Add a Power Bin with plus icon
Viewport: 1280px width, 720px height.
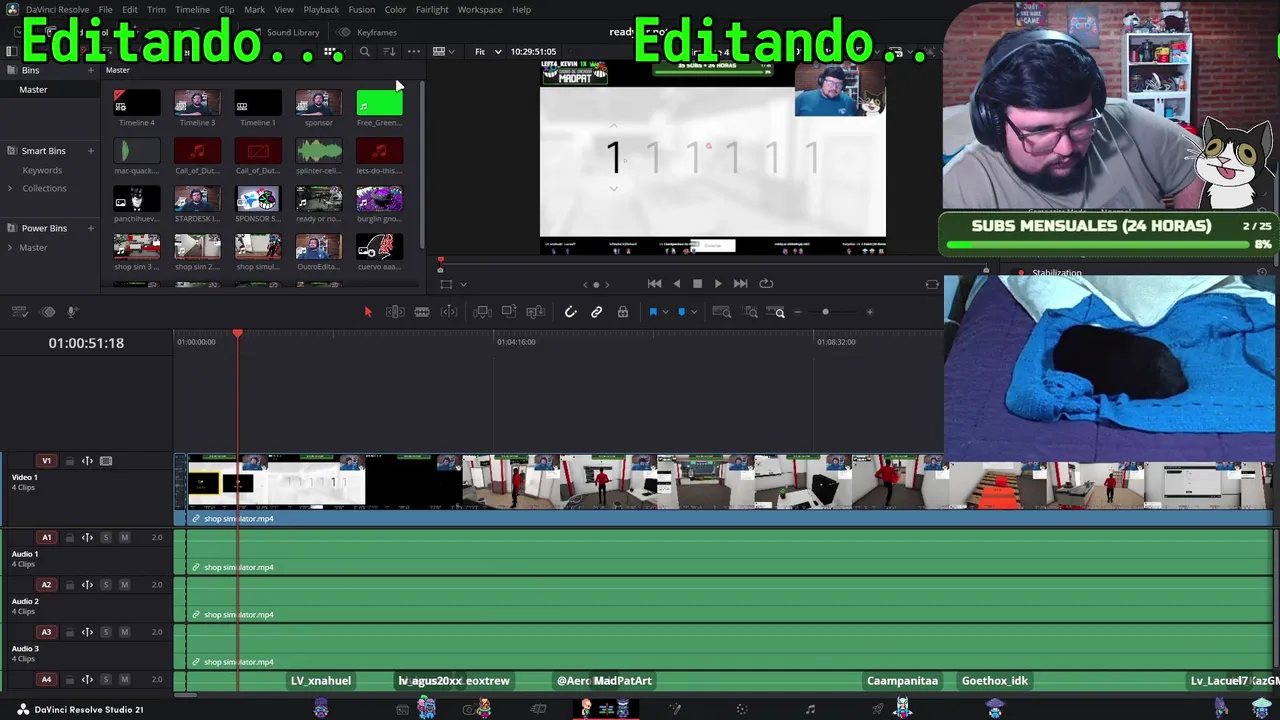pyautogui.click(x=91, y=228)
